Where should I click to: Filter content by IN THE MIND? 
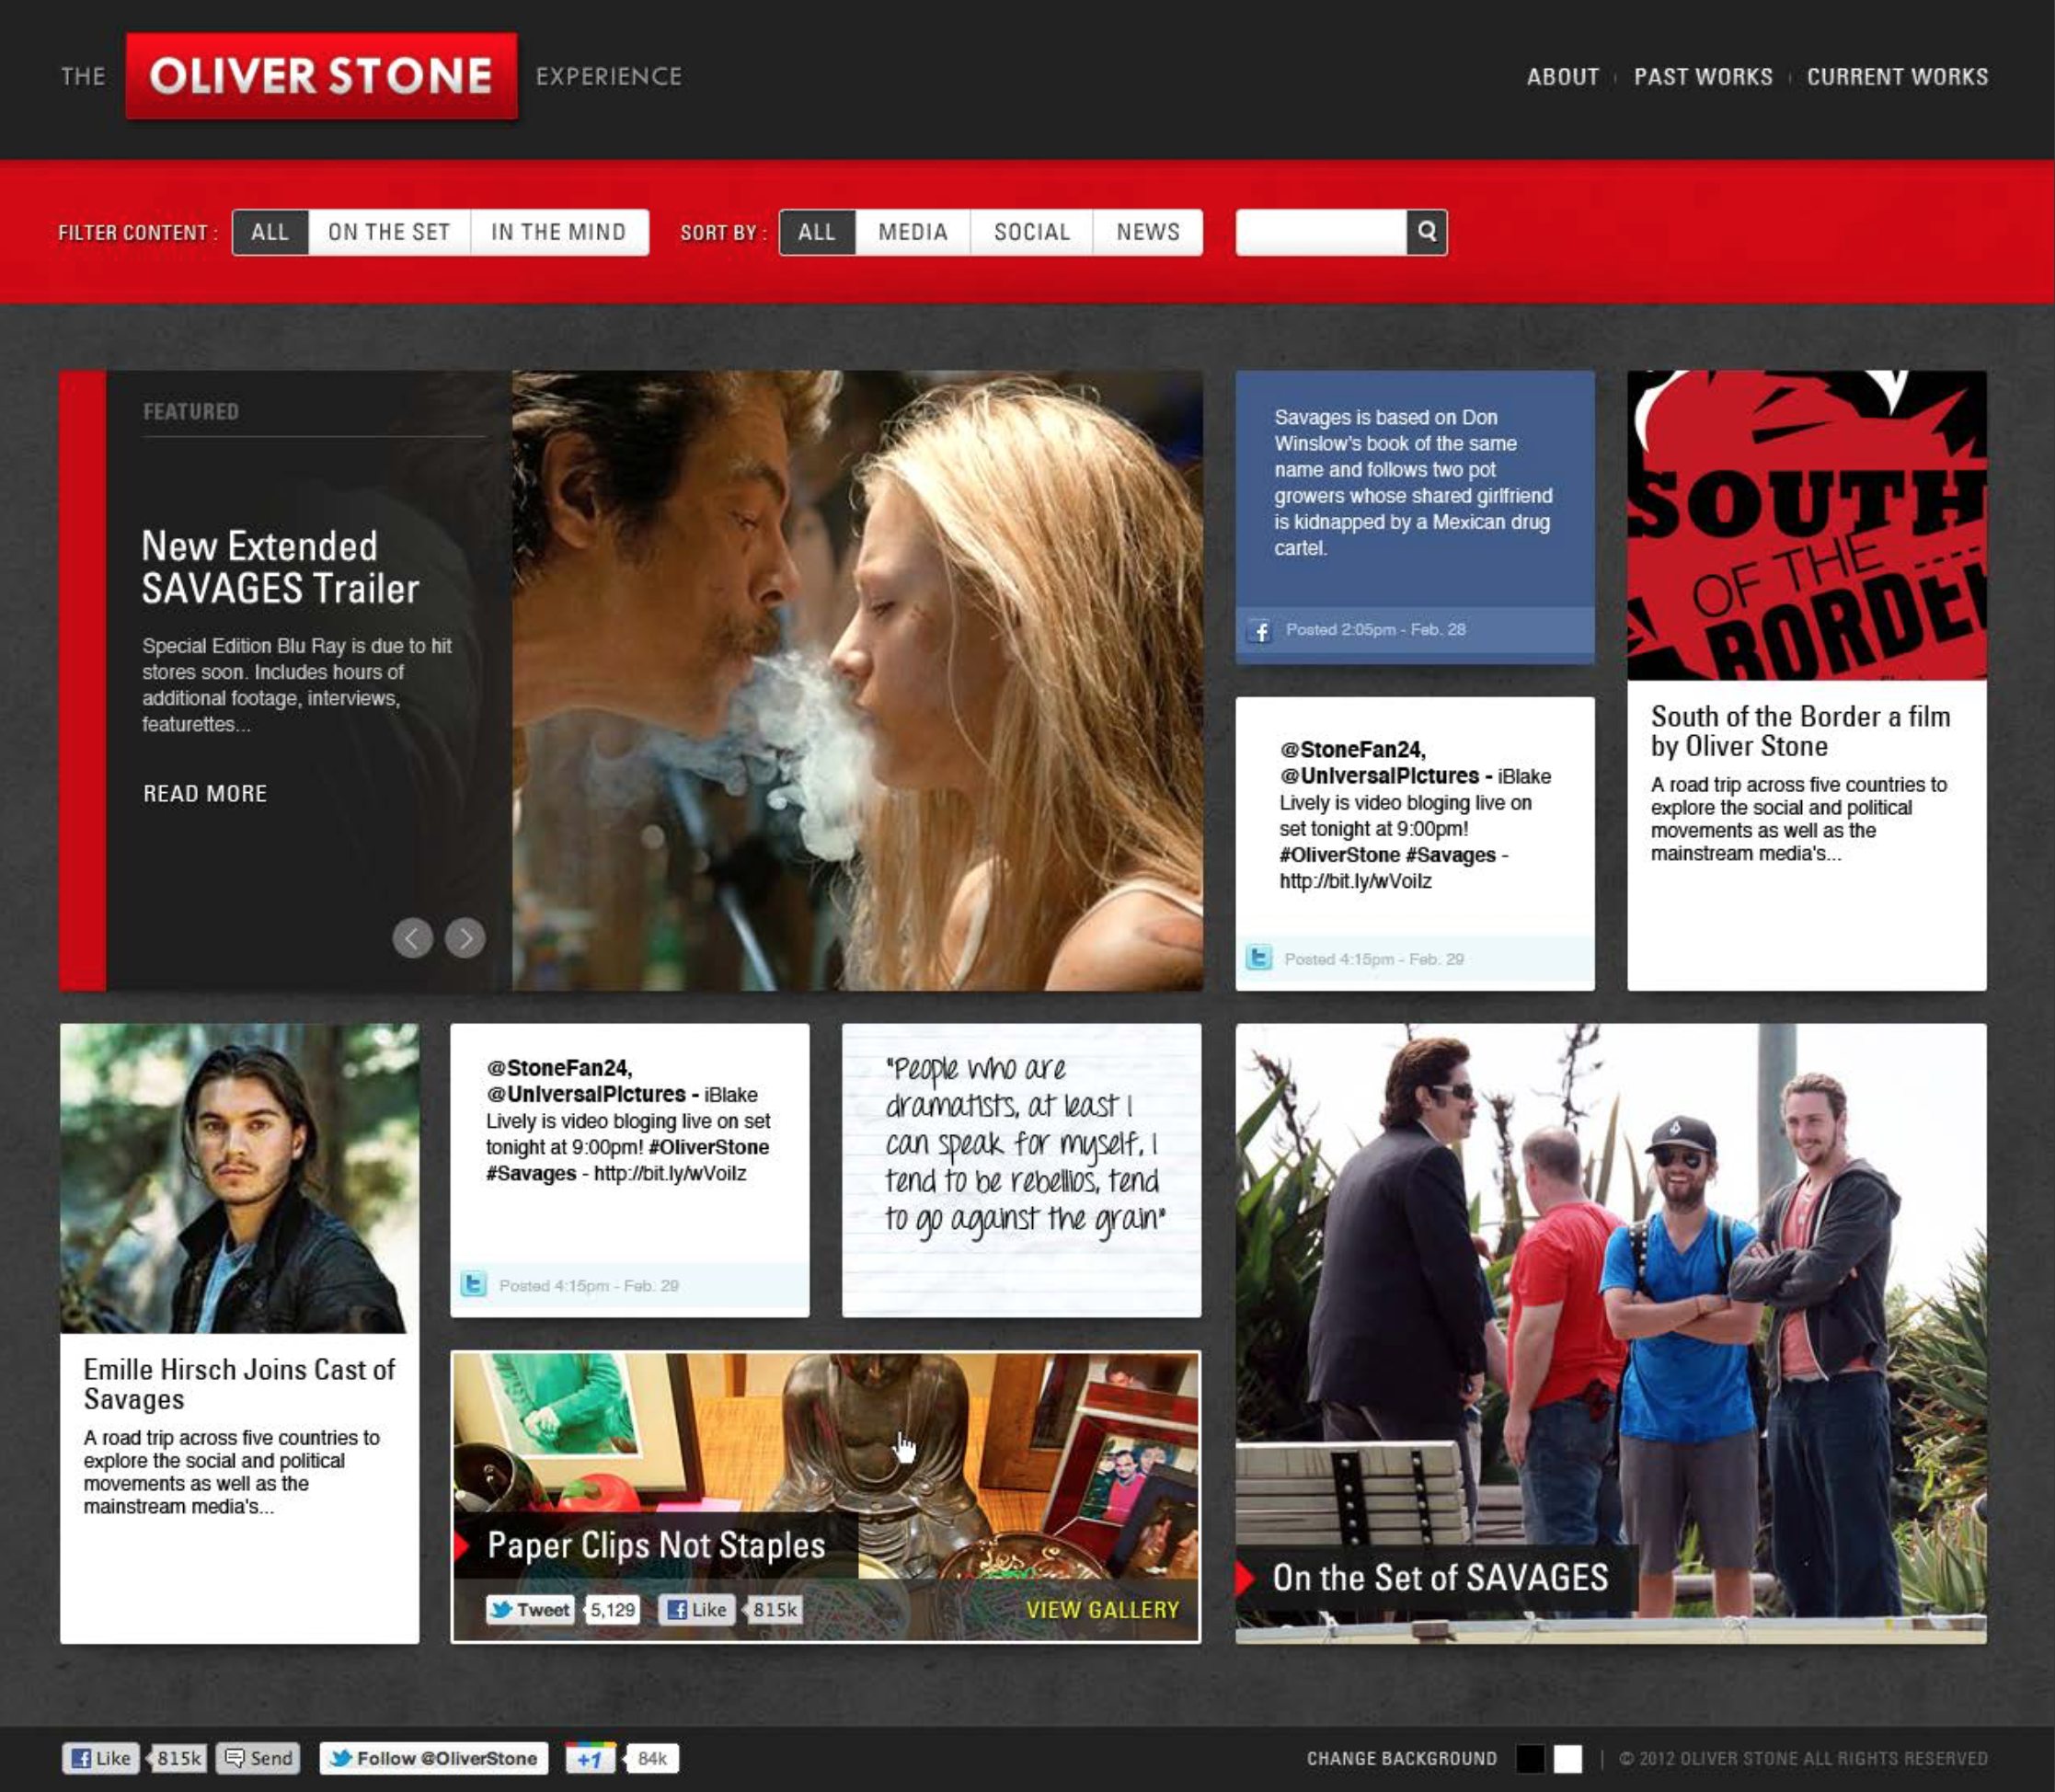(x=559, y=232)
